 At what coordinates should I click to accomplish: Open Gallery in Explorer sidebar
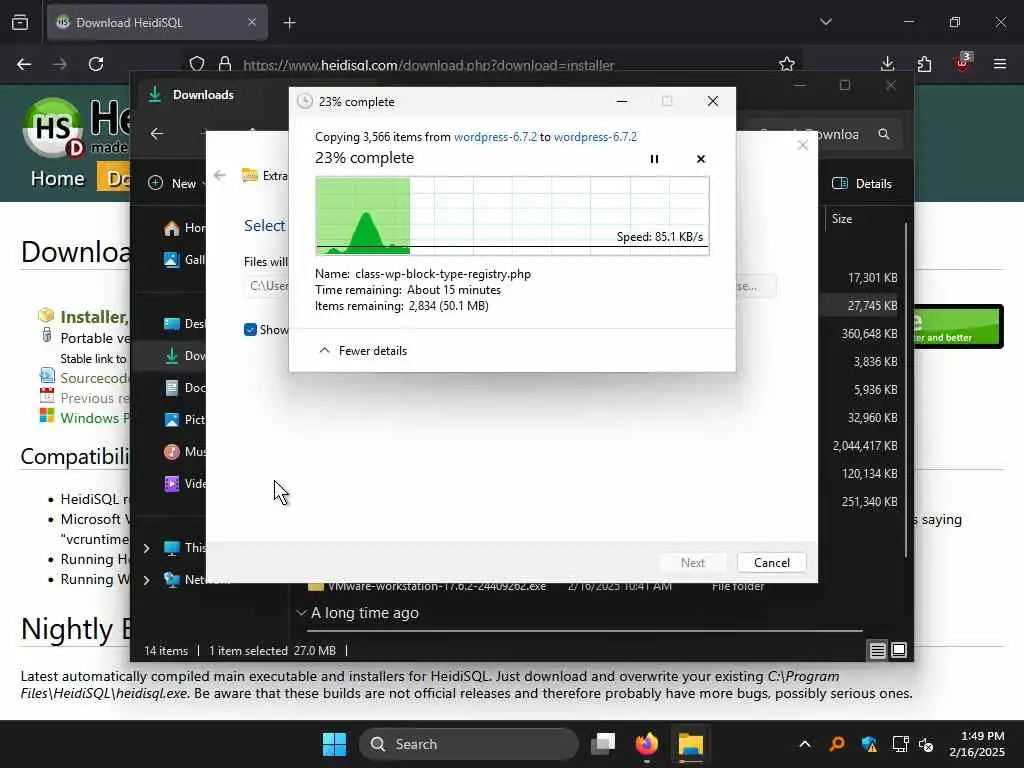click(x=184, y=260)
